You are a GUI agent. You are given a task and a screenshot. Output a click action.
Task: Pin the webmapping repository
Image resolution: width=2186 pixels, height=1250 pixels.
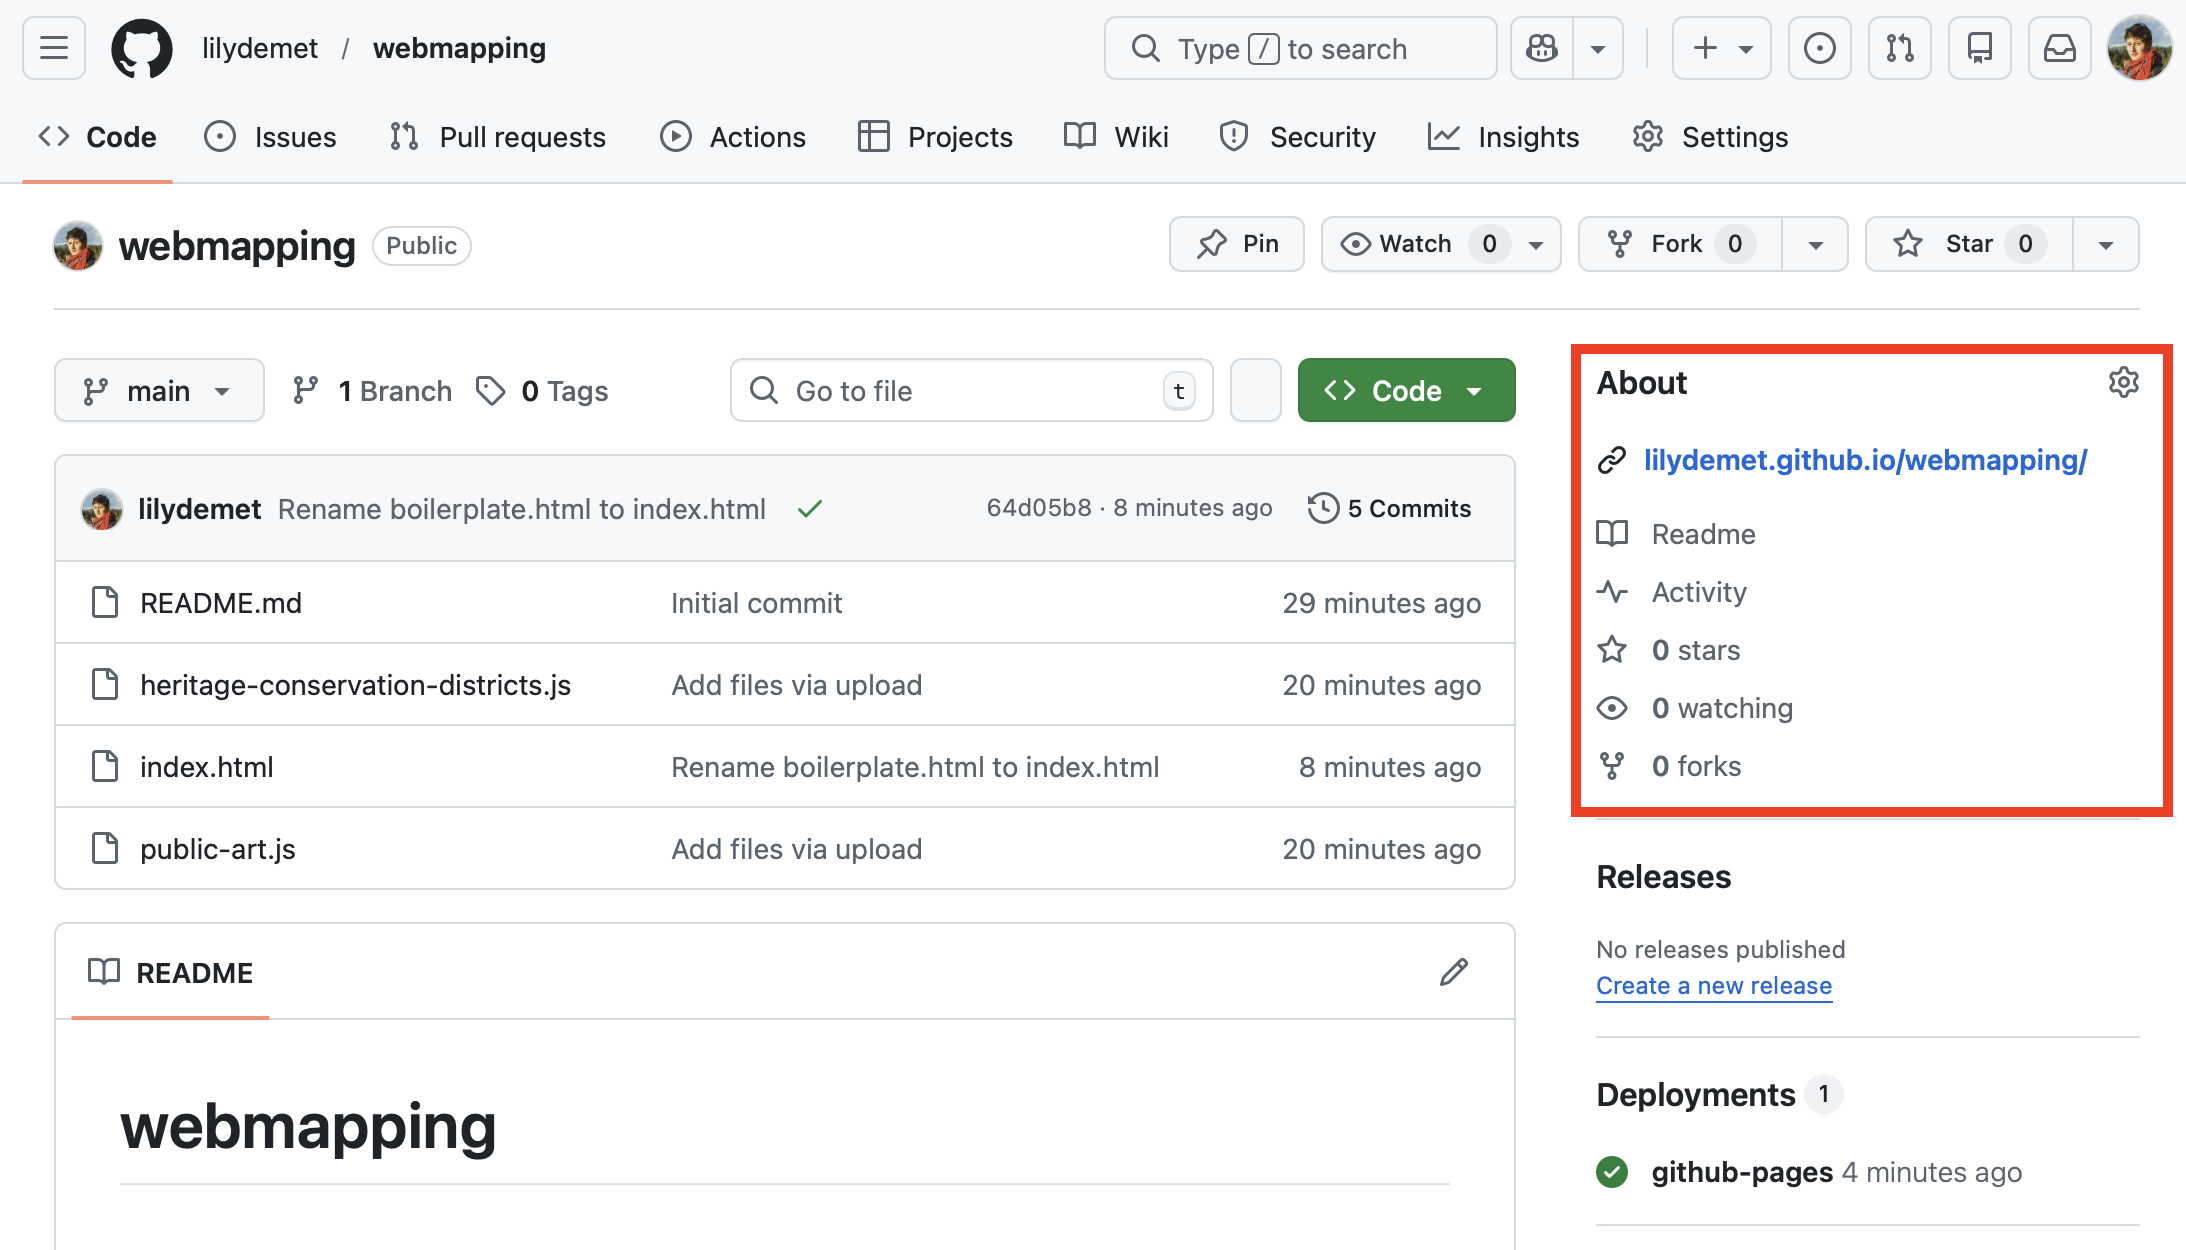pos(1237,244)
